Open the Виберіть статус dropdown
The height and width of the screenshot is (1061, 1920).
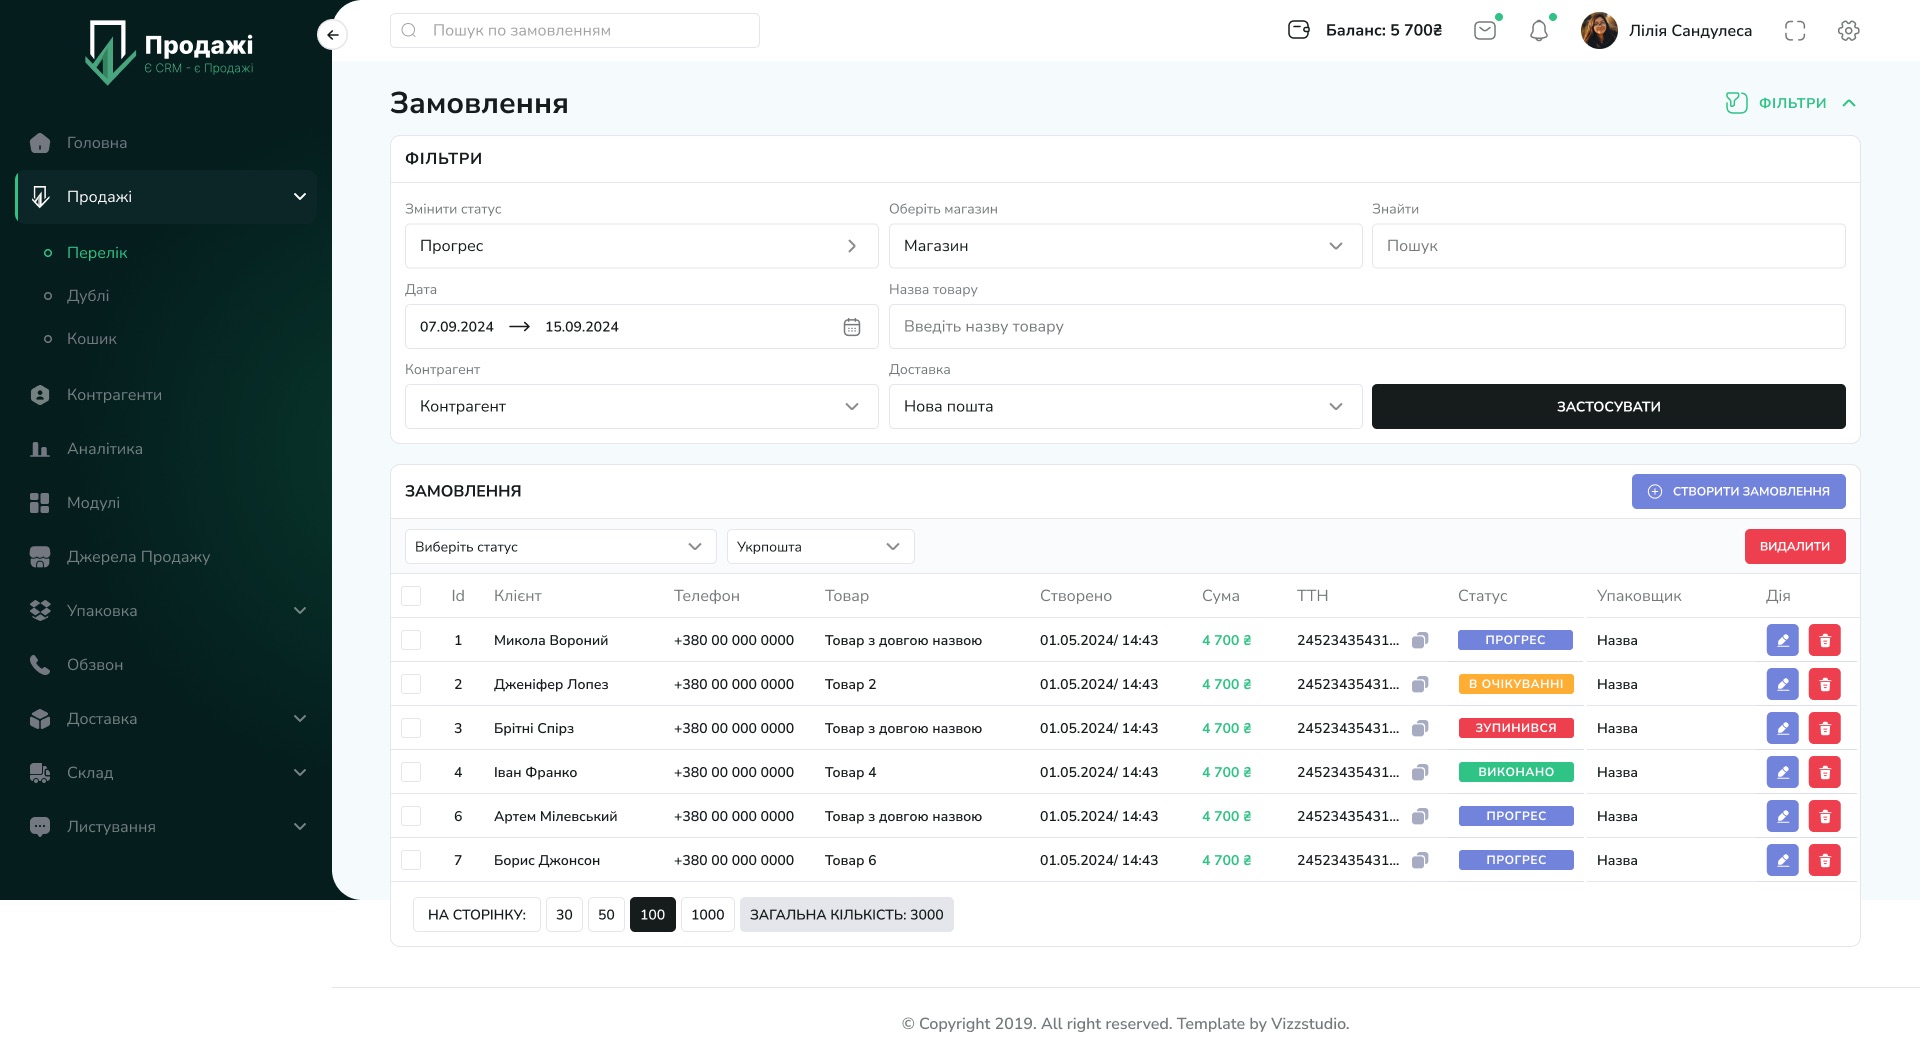point(560,547)
